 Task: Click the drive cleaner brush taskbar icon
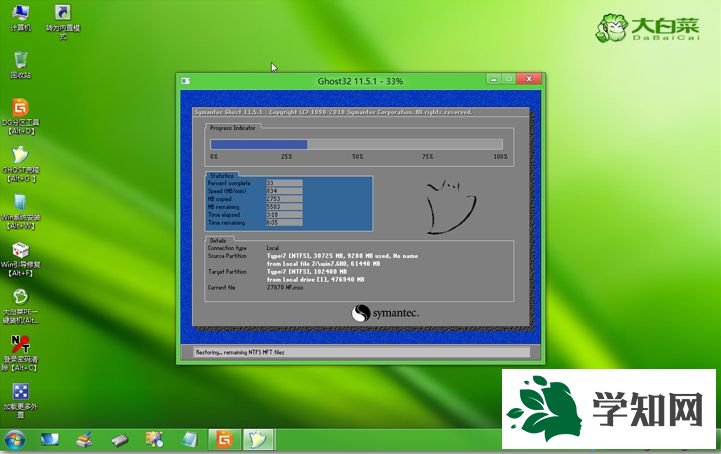(x=85, y=440)
